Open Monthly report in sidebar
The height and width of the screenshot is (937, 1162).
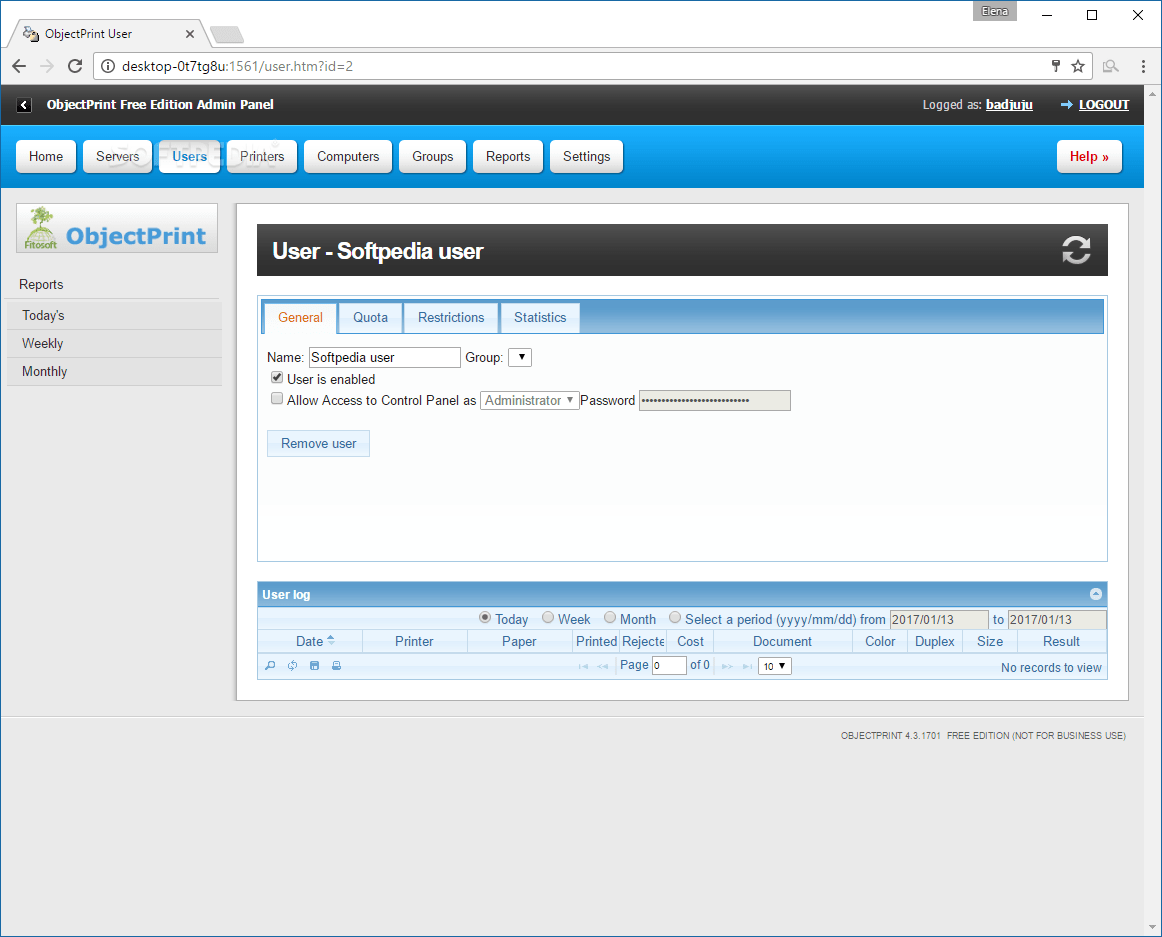(114, 371)
